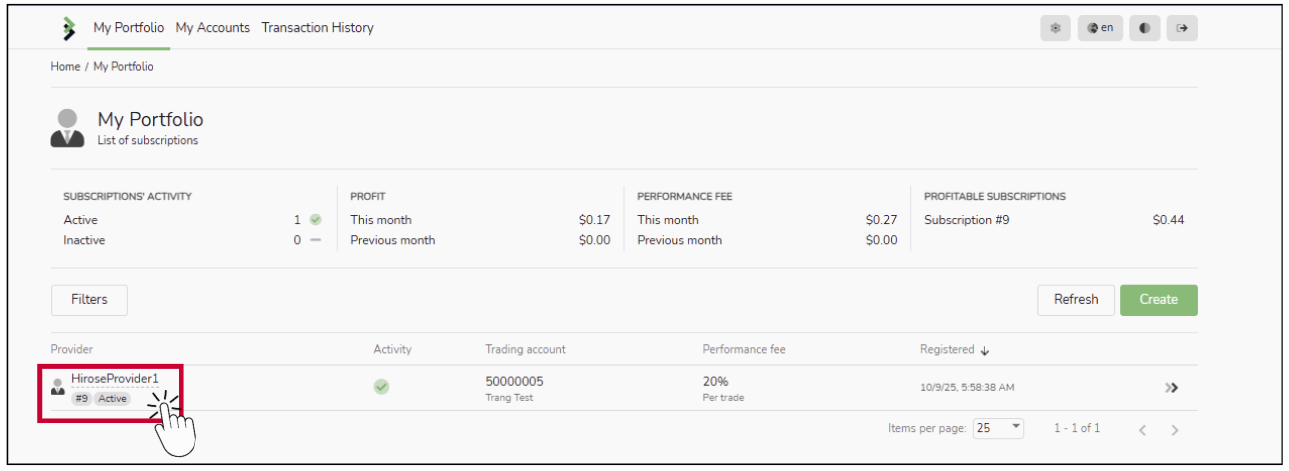Open the My Accounts tab
1289x471 pixels.
tap(213, 28)
